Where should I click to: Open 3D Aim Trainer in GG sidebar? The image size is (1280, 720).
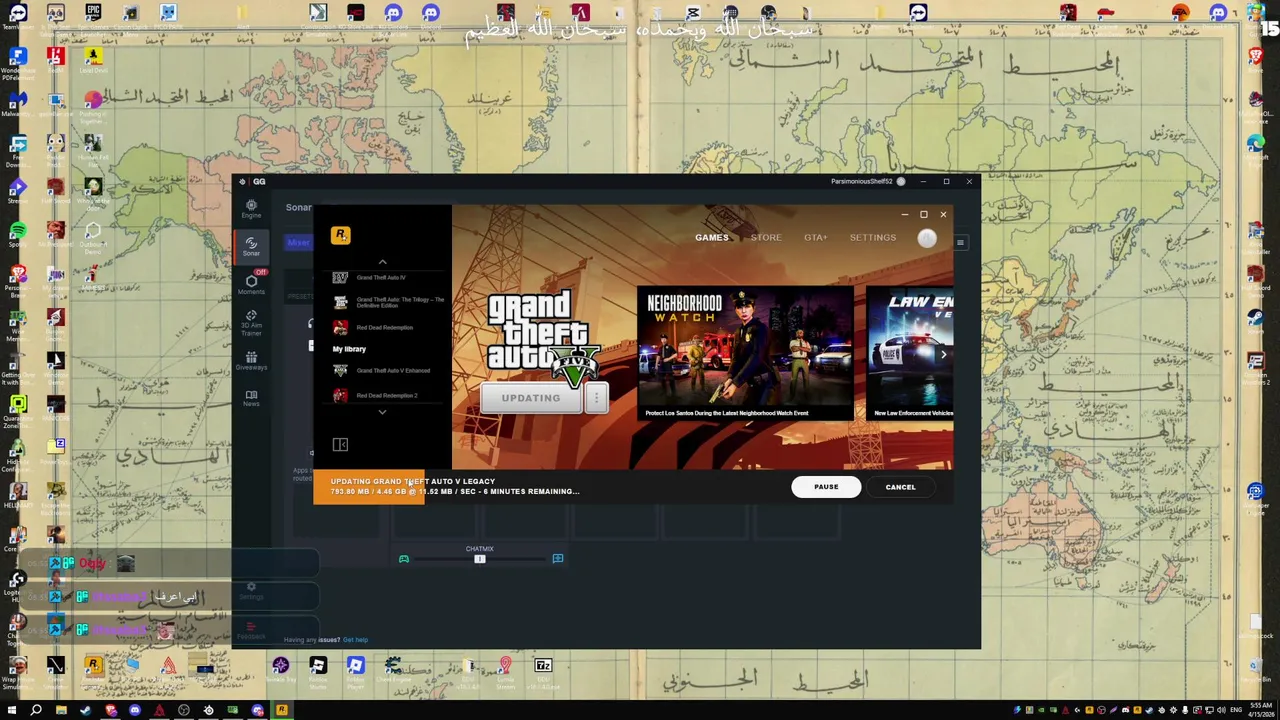click(251, 322)
